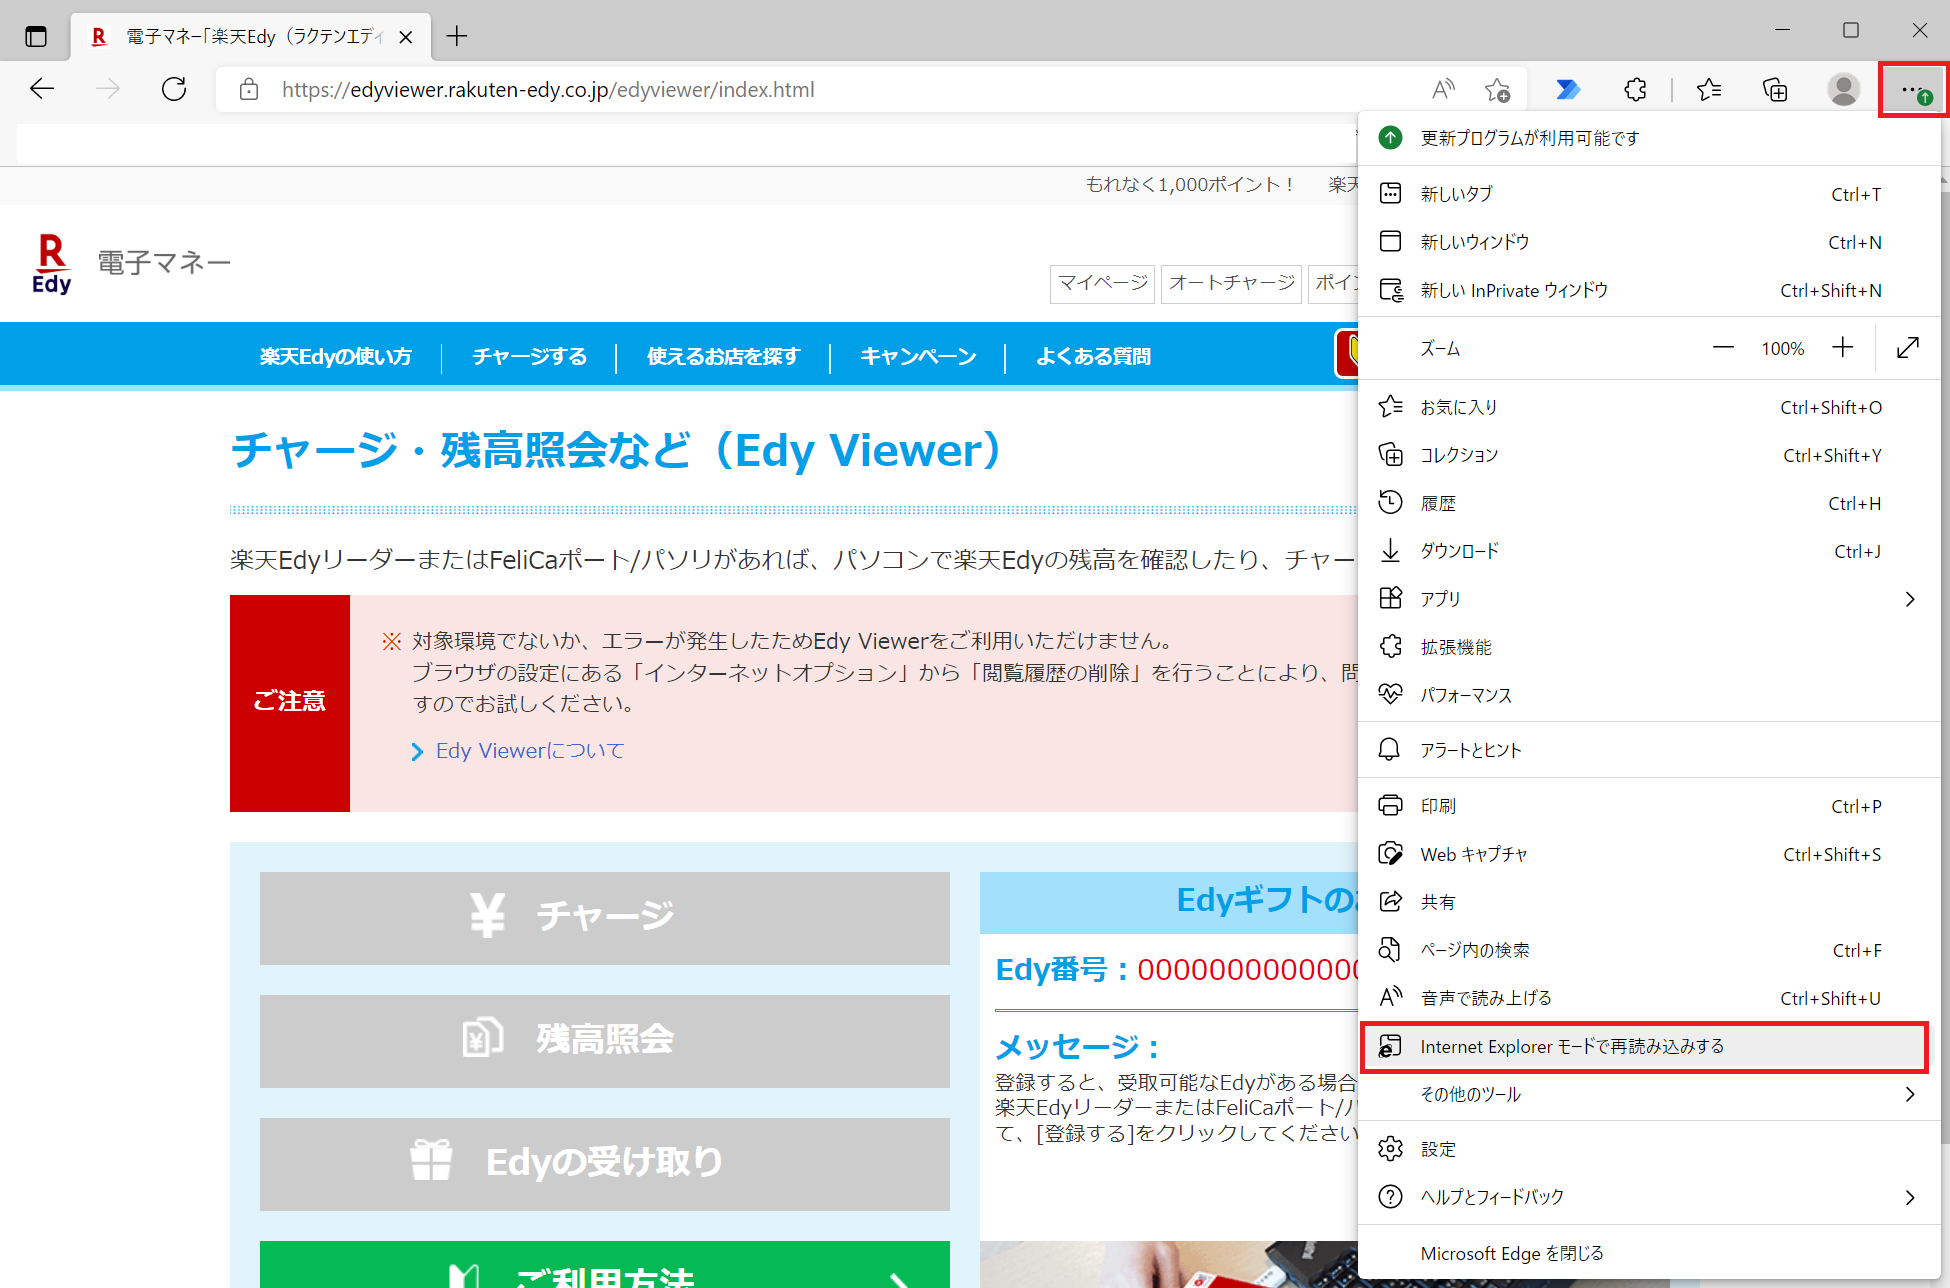Click the browser Back arrow
The image size is (1950, 1288).
42,89
